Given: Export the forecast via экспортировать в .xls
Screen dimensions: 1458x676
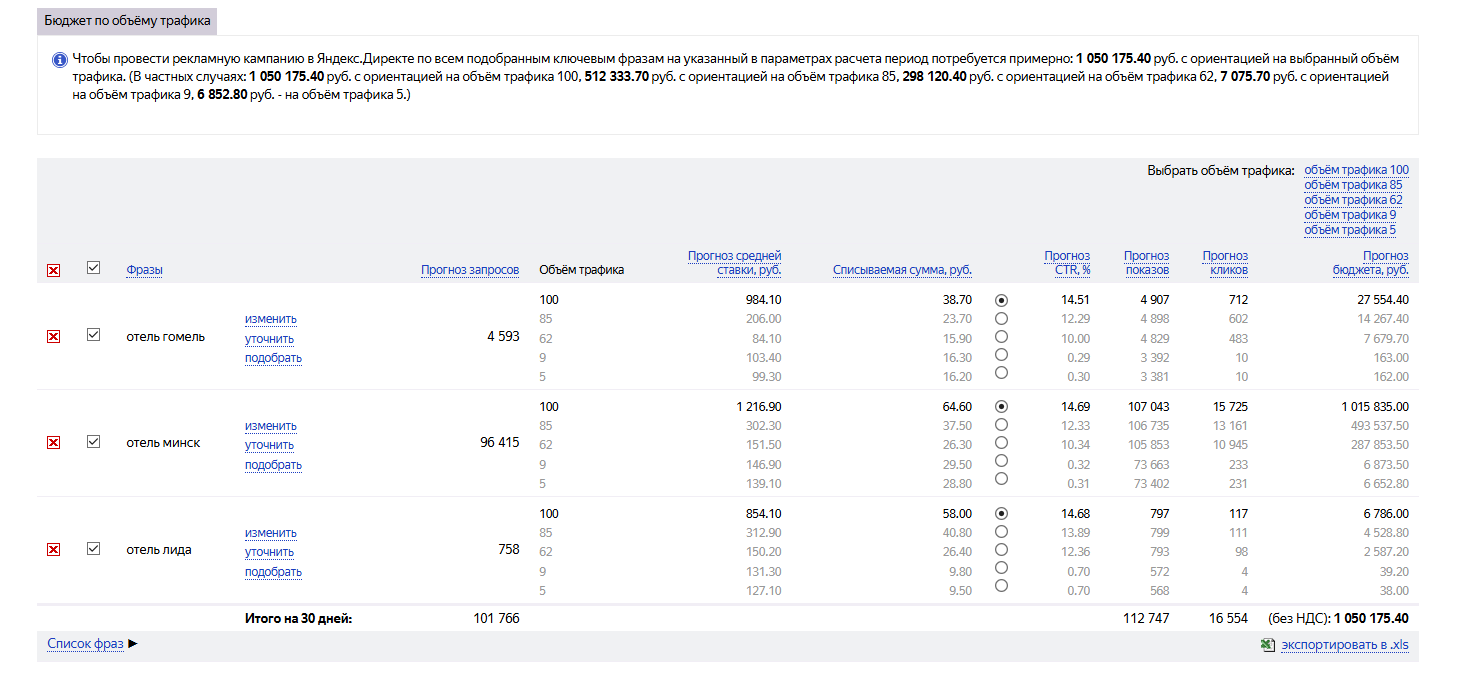Looking at the screenshot, I should point(1344,645).
